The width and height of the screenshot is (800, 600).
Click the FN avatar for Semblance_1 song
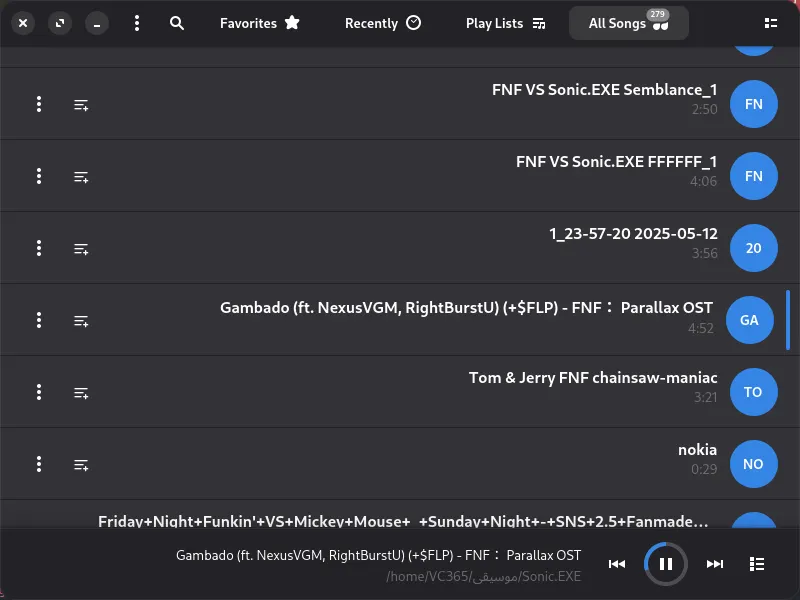[x=754, y=104]
